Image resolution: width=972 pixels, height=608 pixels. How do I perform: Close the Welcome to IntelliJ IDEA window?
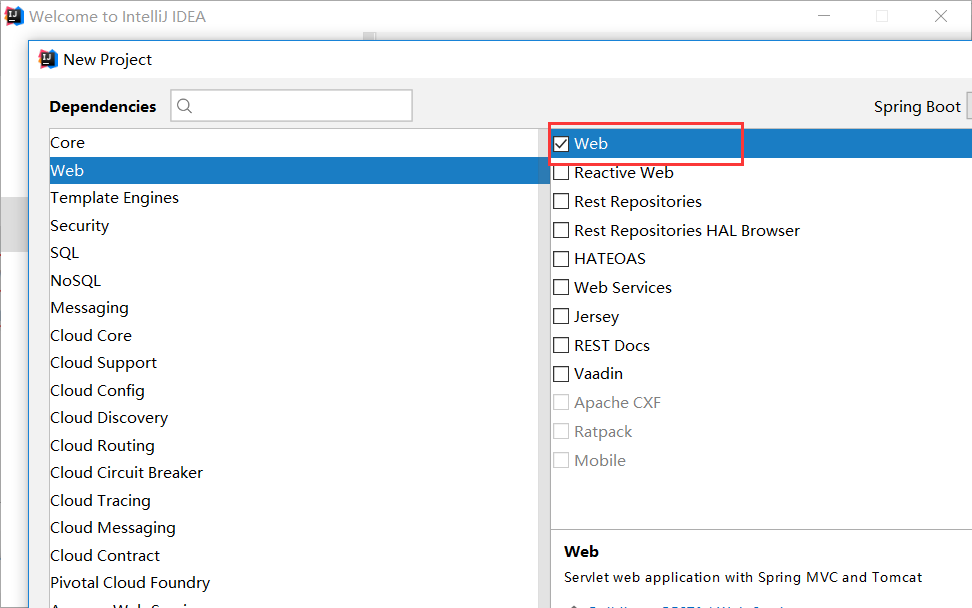(940, 16)
